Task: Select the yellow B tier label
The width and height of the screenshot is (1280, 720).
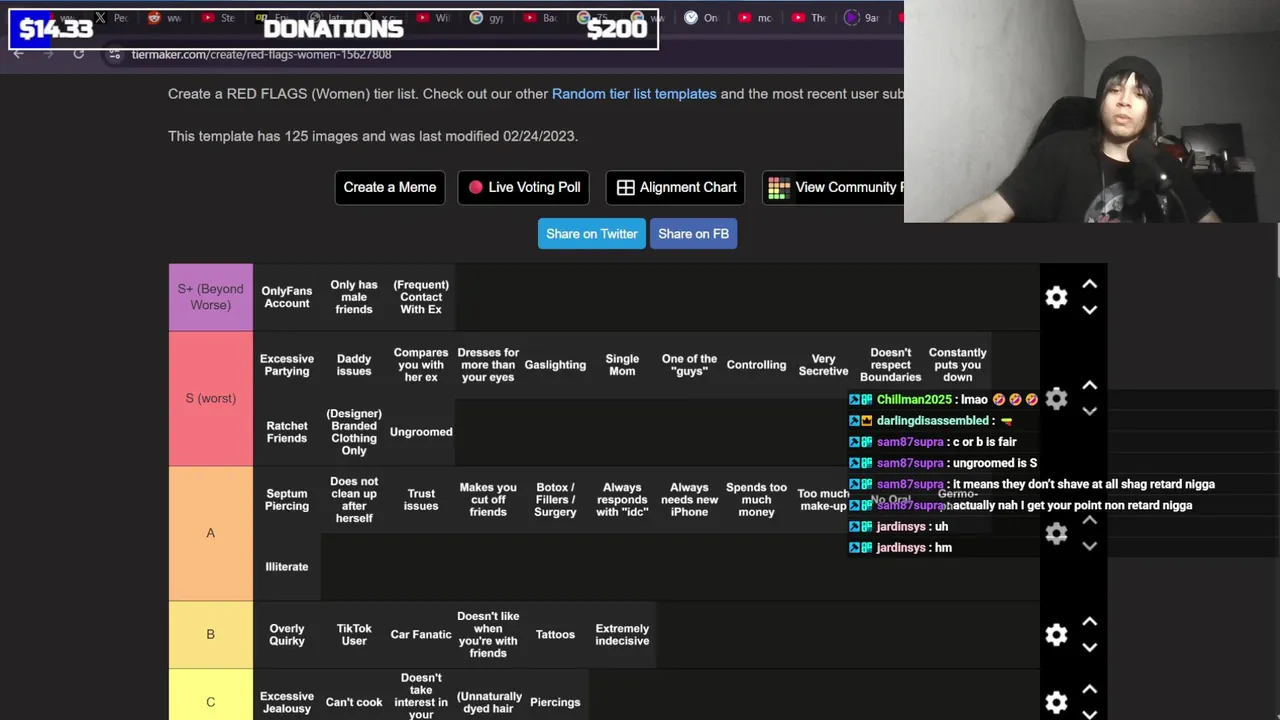Action: tap(210, 634)
